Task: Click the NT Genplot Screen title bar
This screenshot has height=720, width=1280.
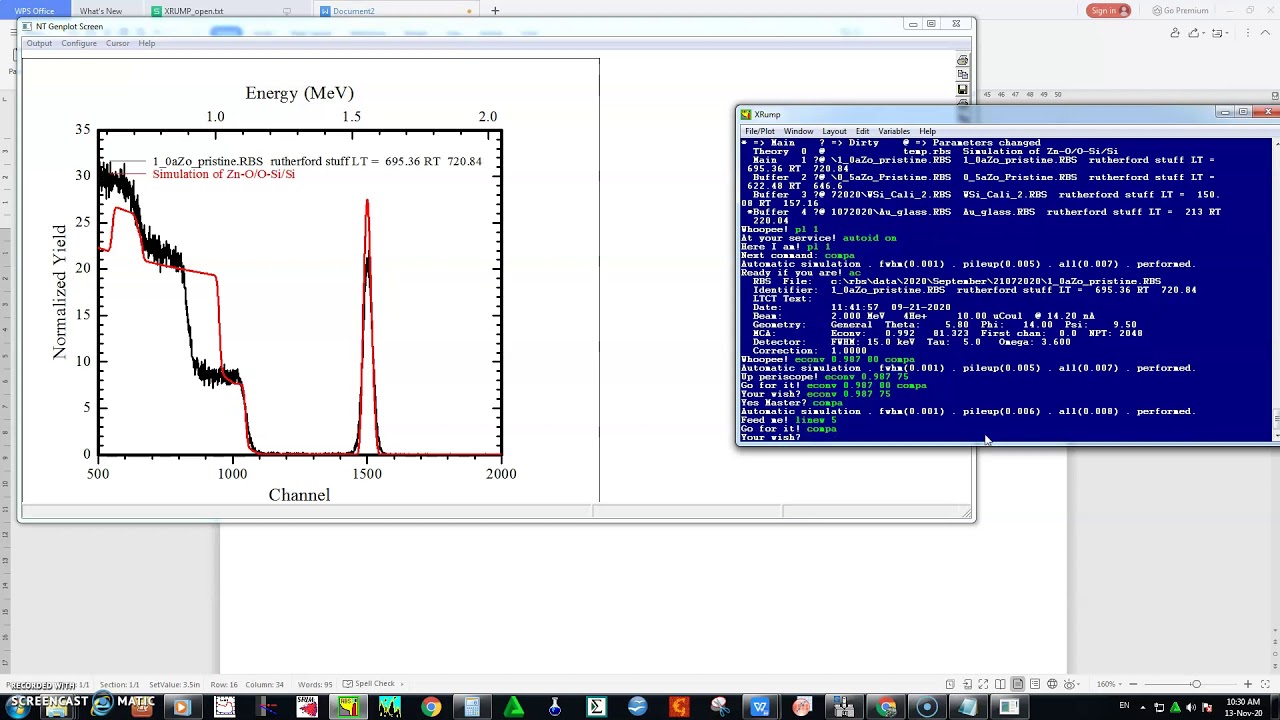Action: coord(460,26)
